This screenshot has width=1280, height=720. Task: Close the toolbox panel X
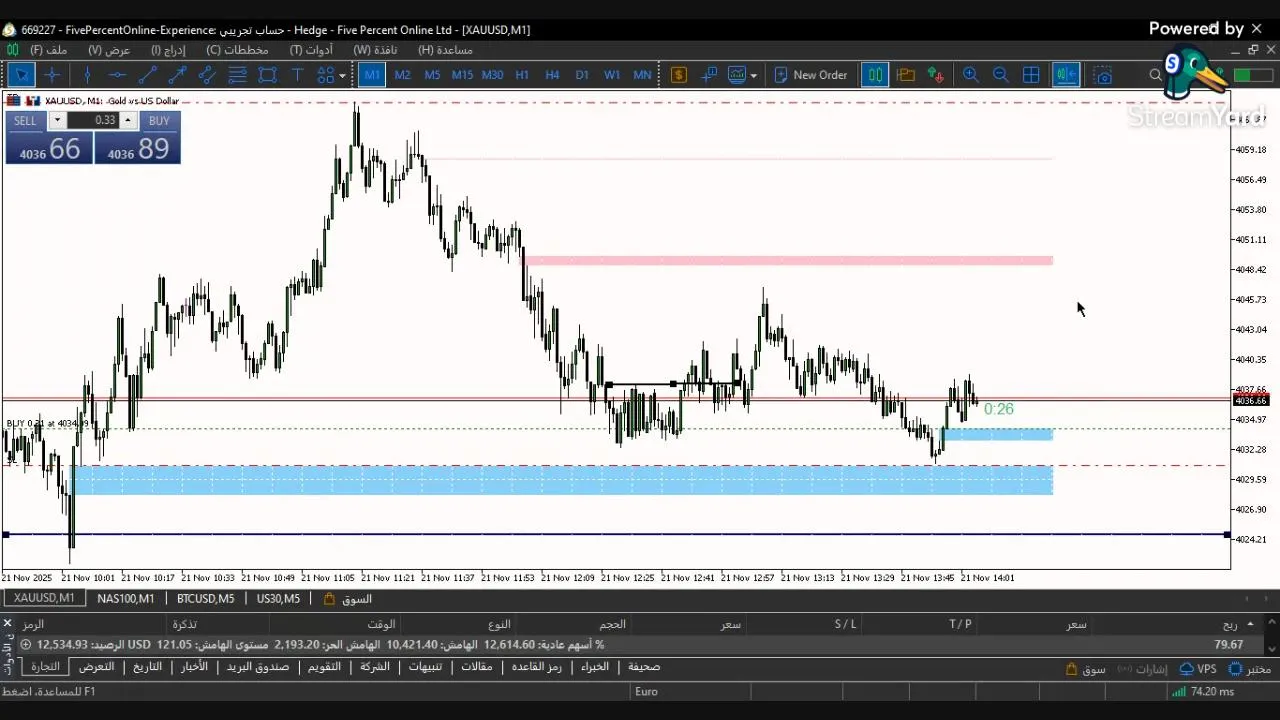click(x=7, y=623)
